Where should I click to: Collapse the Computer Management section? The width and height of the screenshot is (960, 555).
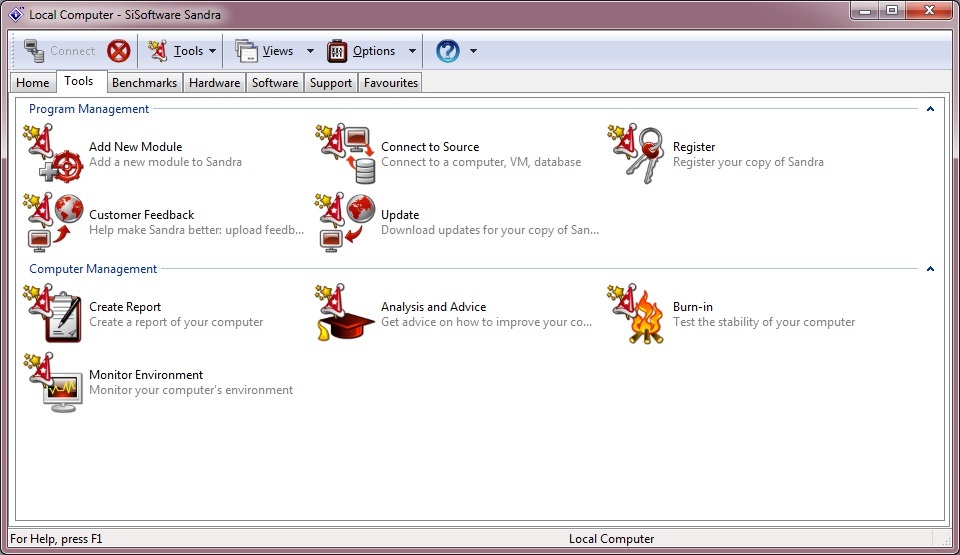pyautogui.click(x=930, y=269)
